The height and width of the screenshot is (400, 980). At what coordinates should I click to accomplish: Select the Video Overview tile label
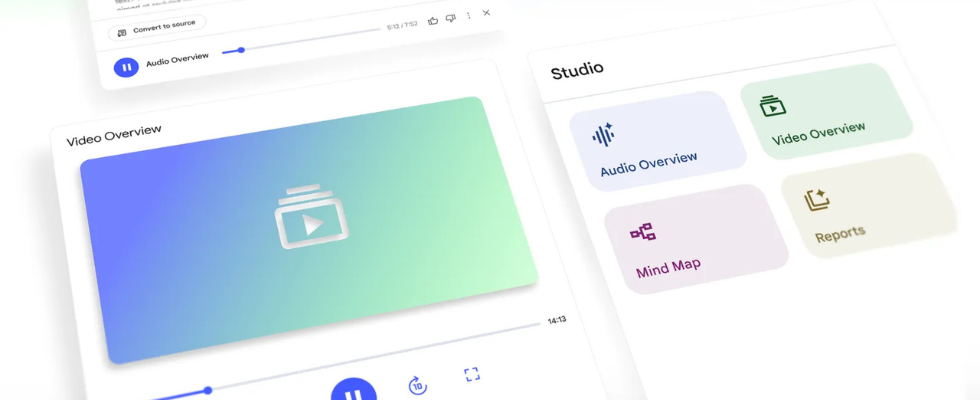818,134
